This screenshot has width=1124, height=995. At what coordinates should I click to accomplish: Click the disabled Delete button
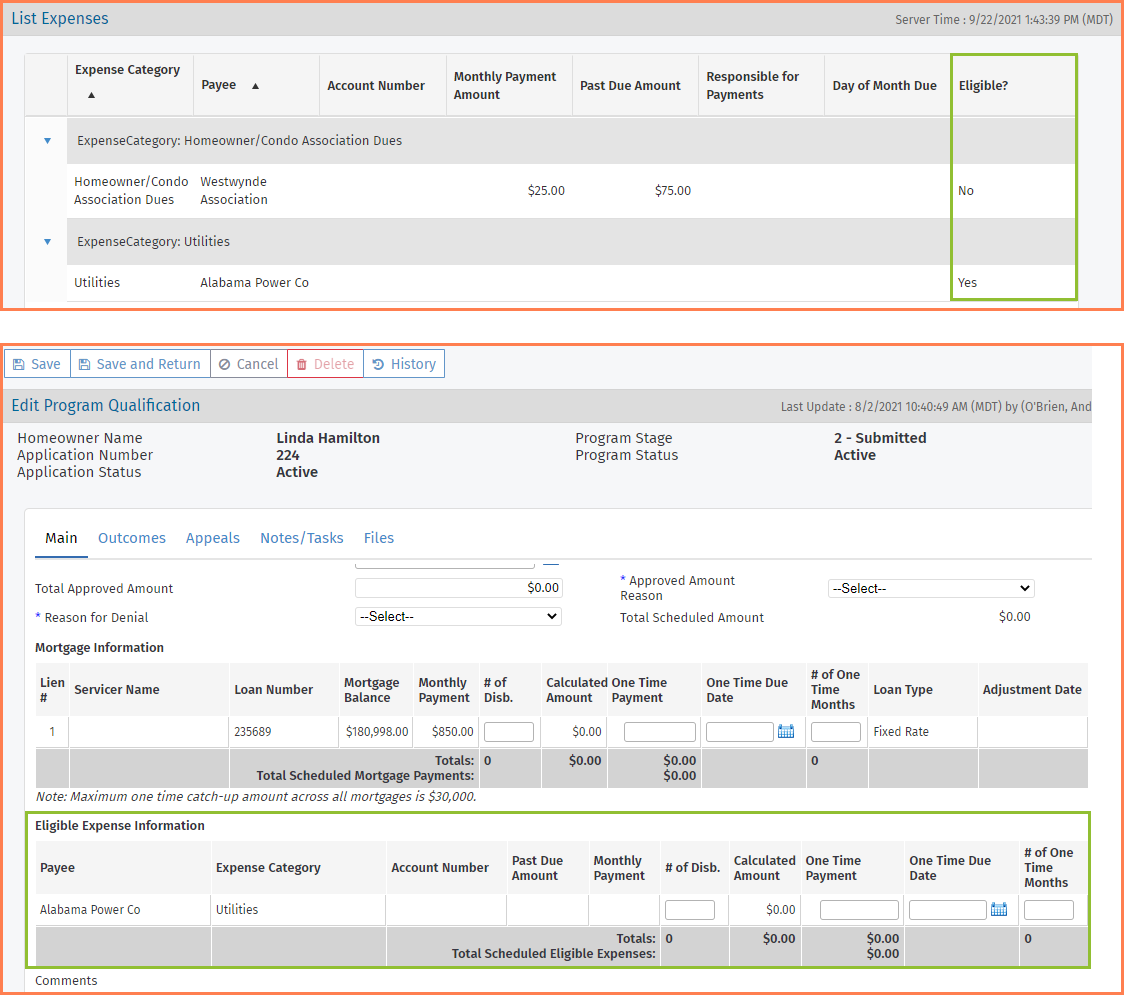tap(325, 364)
